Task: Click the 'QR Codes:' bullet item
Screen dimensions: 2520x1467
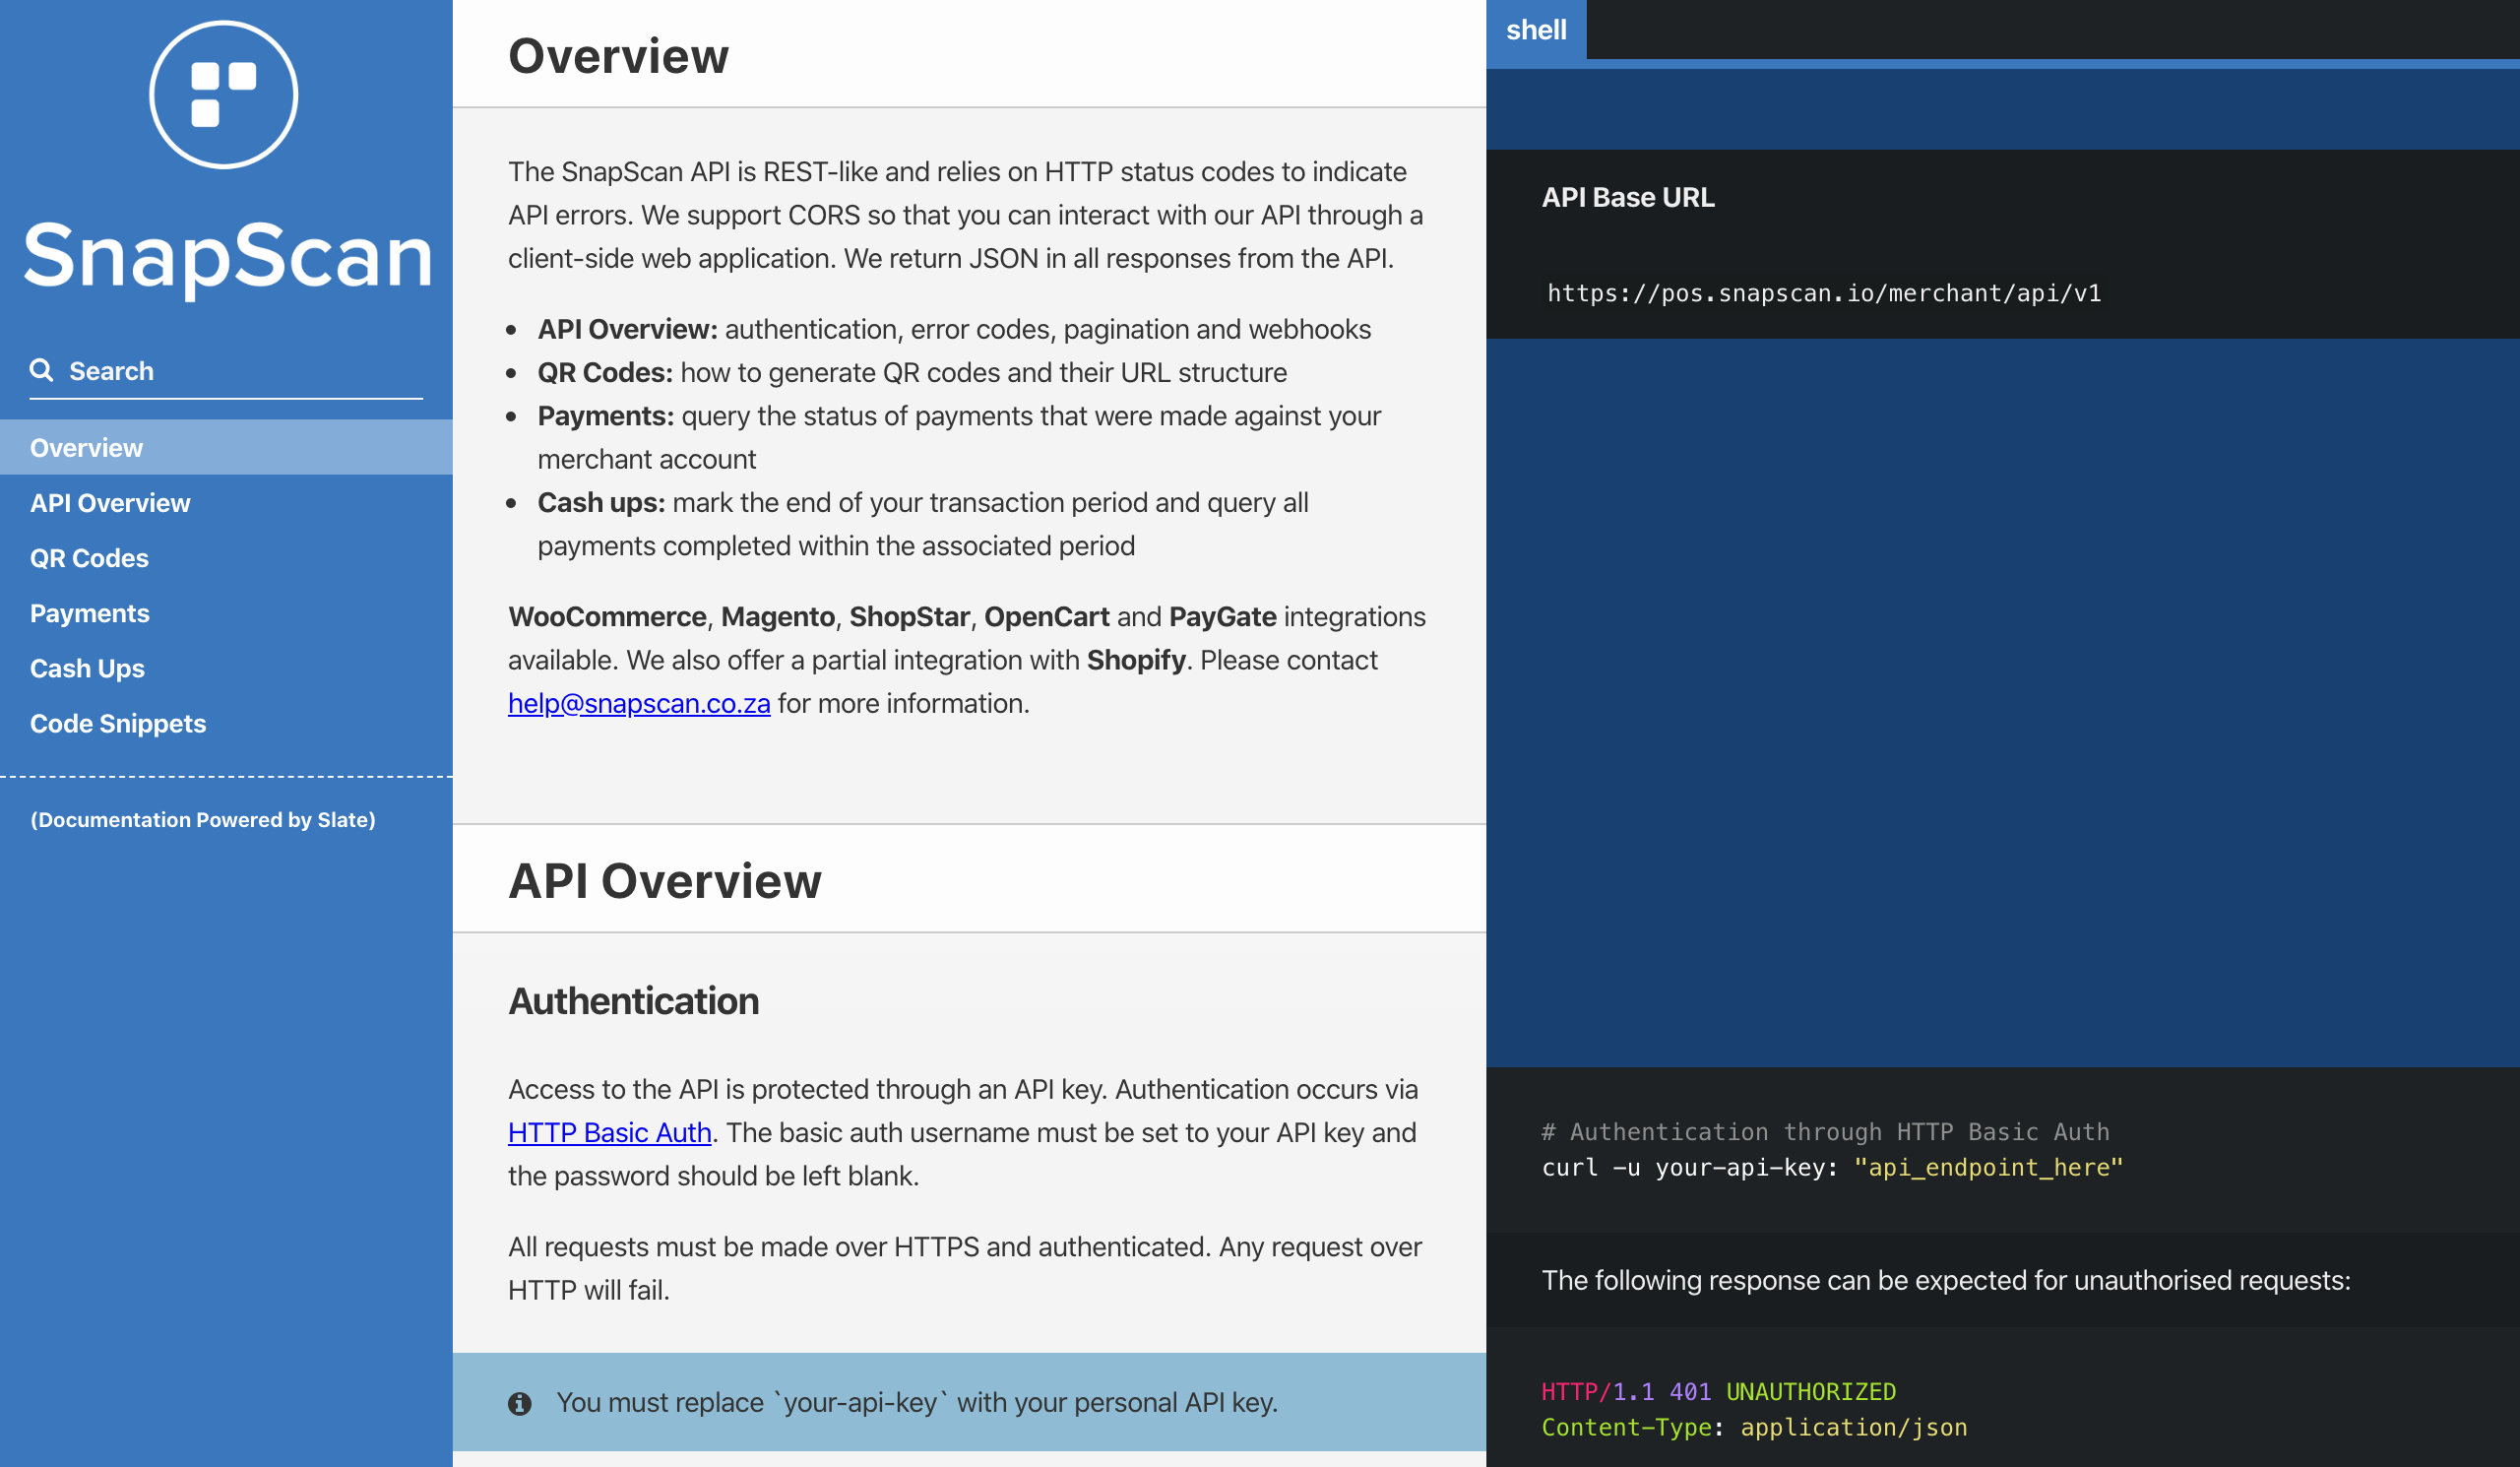Action: point(912,372)
